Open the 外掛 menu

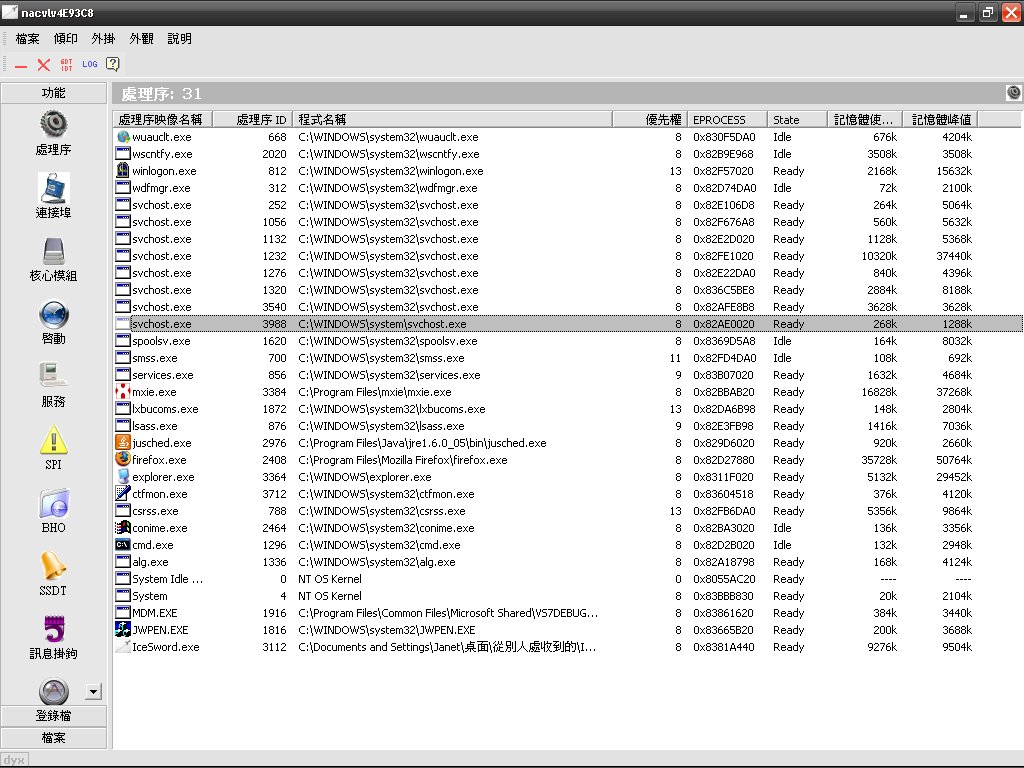pyautogui.click(x=103, y=39)
